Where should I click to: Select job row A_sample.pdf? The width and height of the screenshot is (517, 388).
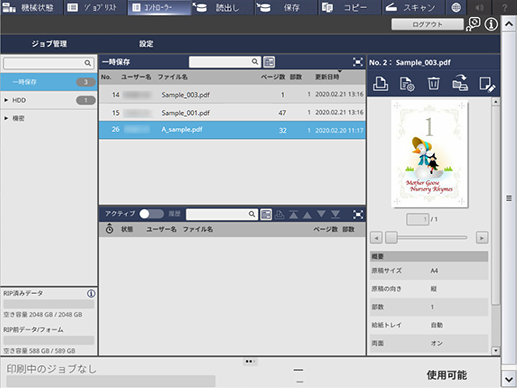[232, 130]
